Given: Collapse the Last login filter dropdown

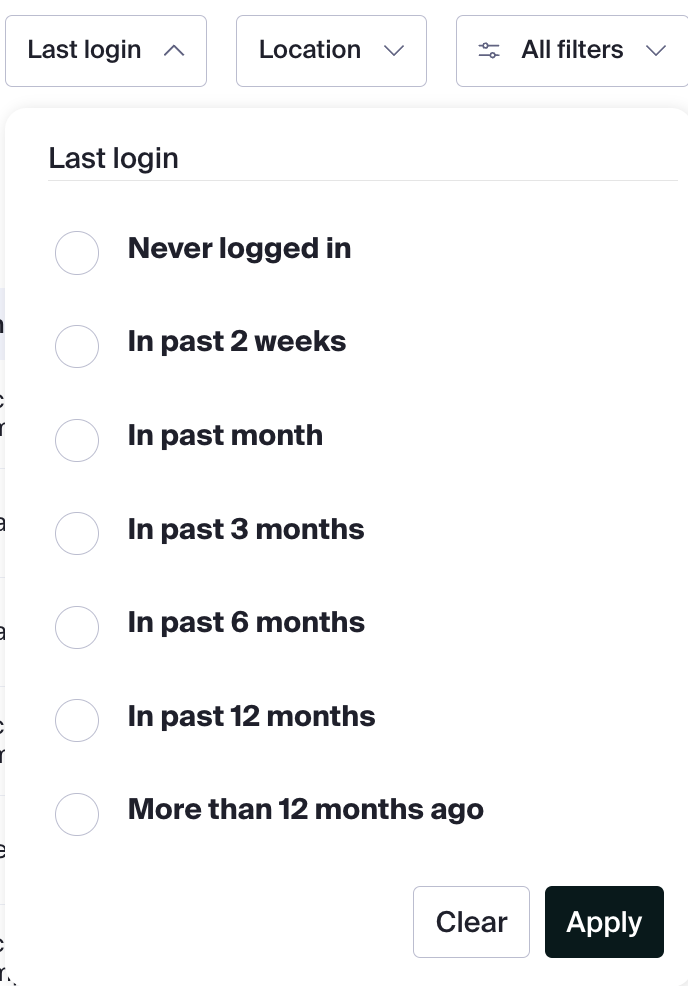Looking at the screenshot, I should [105, 50].
